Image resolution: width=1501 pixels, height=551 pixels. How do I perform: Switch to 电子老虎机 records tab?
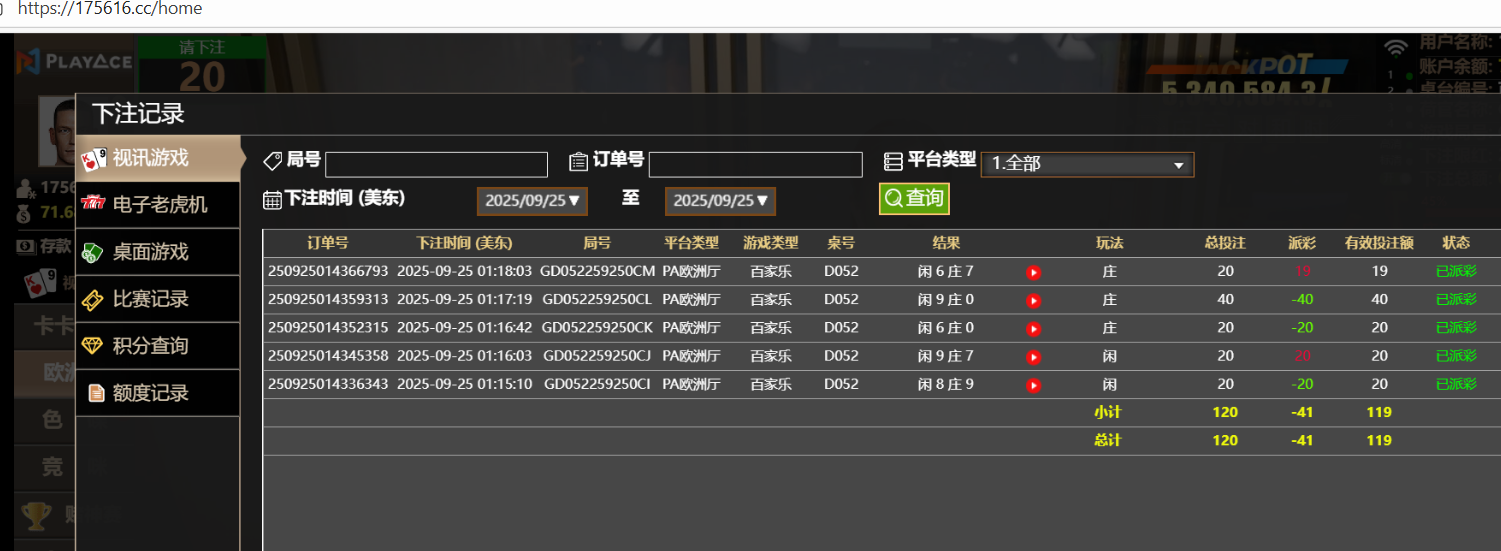[158, 205]
